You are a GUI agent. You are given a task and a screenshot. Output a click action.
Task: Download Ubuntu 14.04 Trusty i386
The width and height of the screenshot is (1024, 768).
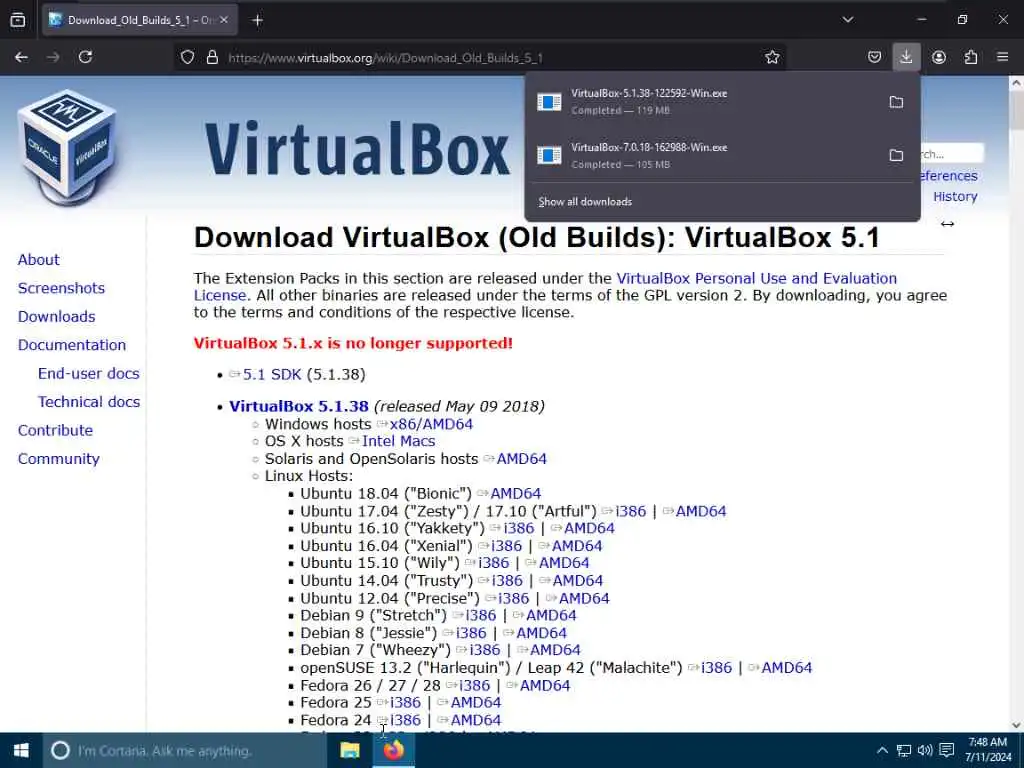(507, 581)
